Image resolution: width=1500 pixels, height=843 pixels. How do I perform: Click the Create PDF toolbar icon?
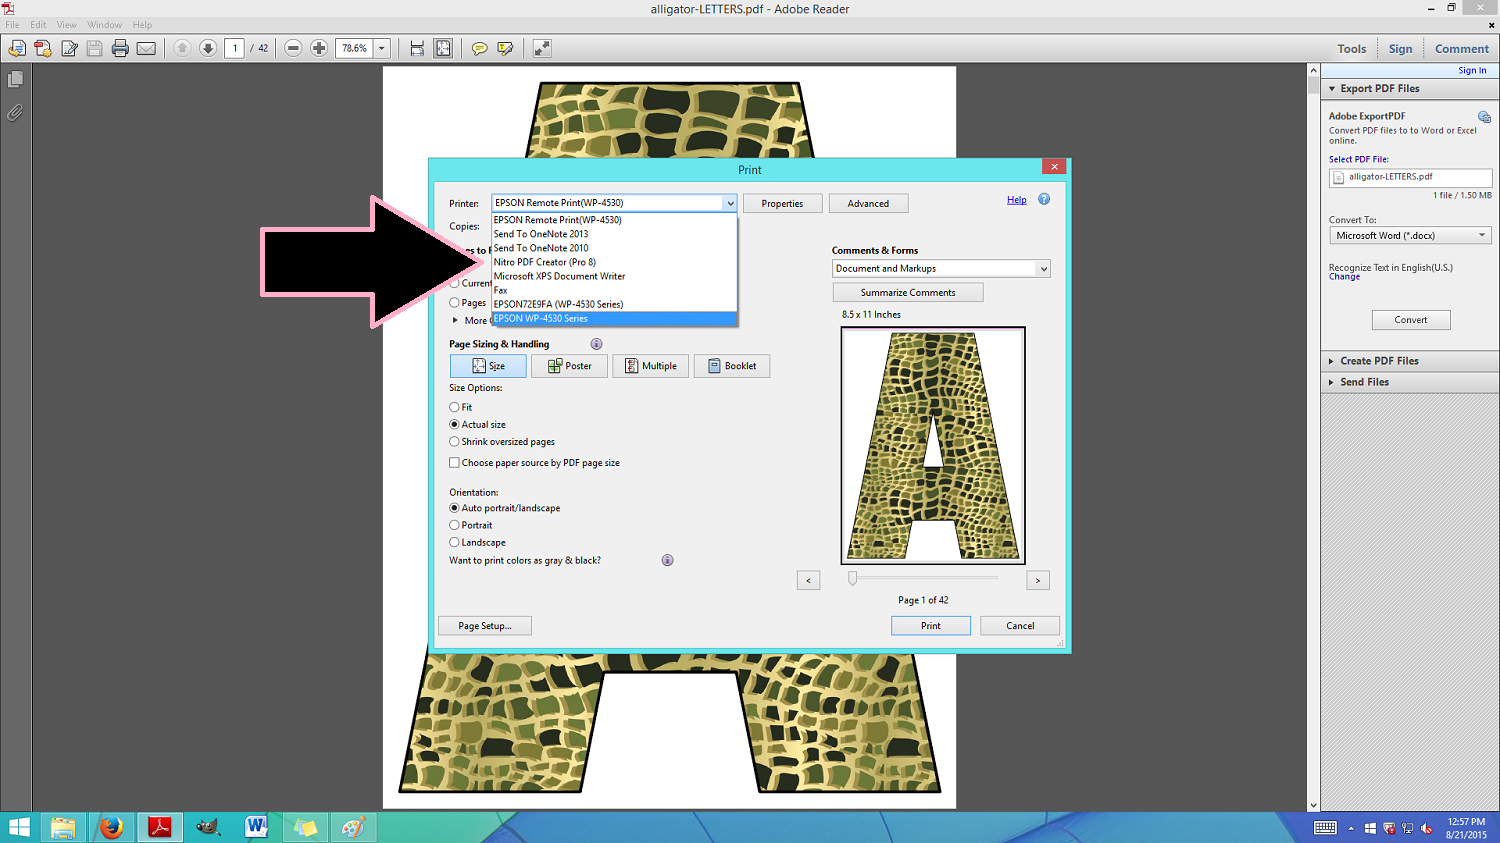(43, 48)
